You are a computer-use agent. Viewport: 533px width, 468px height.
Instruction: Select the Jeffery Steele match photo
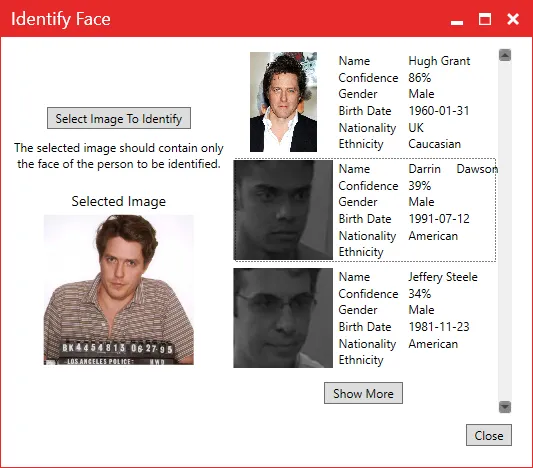tap(283, 318)
